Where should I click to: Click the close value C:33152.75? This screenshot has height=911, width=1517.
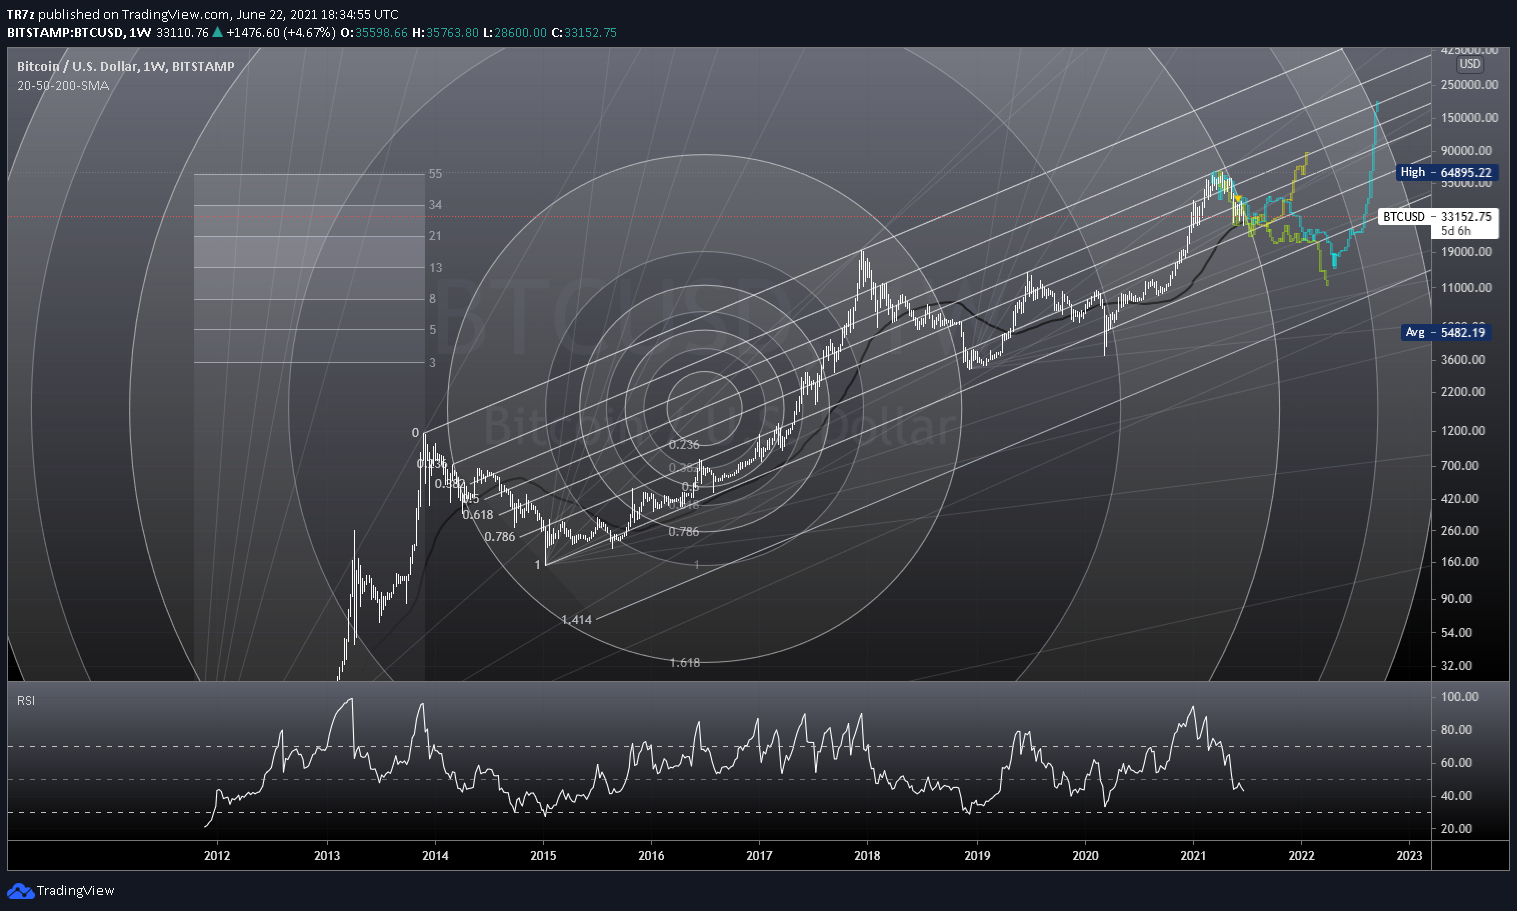(584, 33)
